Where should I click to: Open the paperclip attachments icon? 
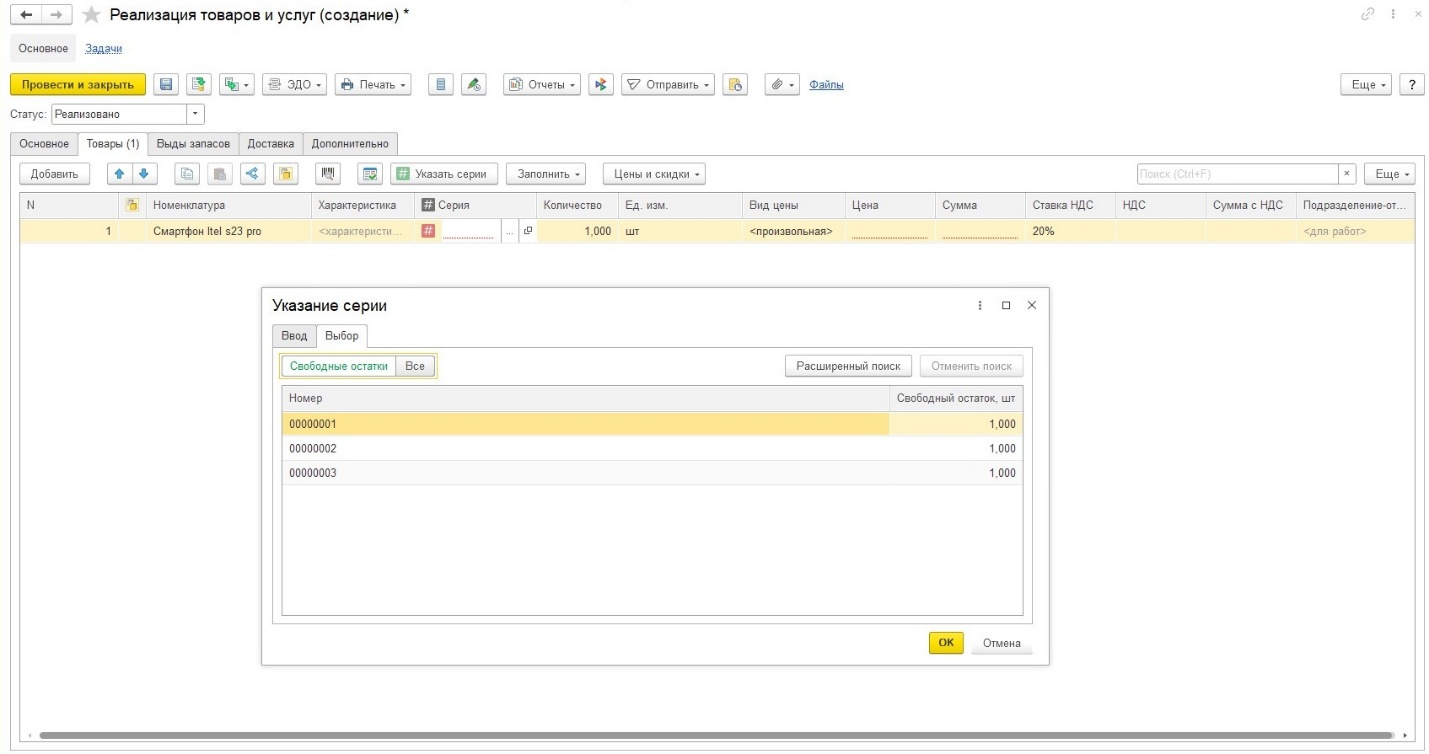[x=780, y=85]
